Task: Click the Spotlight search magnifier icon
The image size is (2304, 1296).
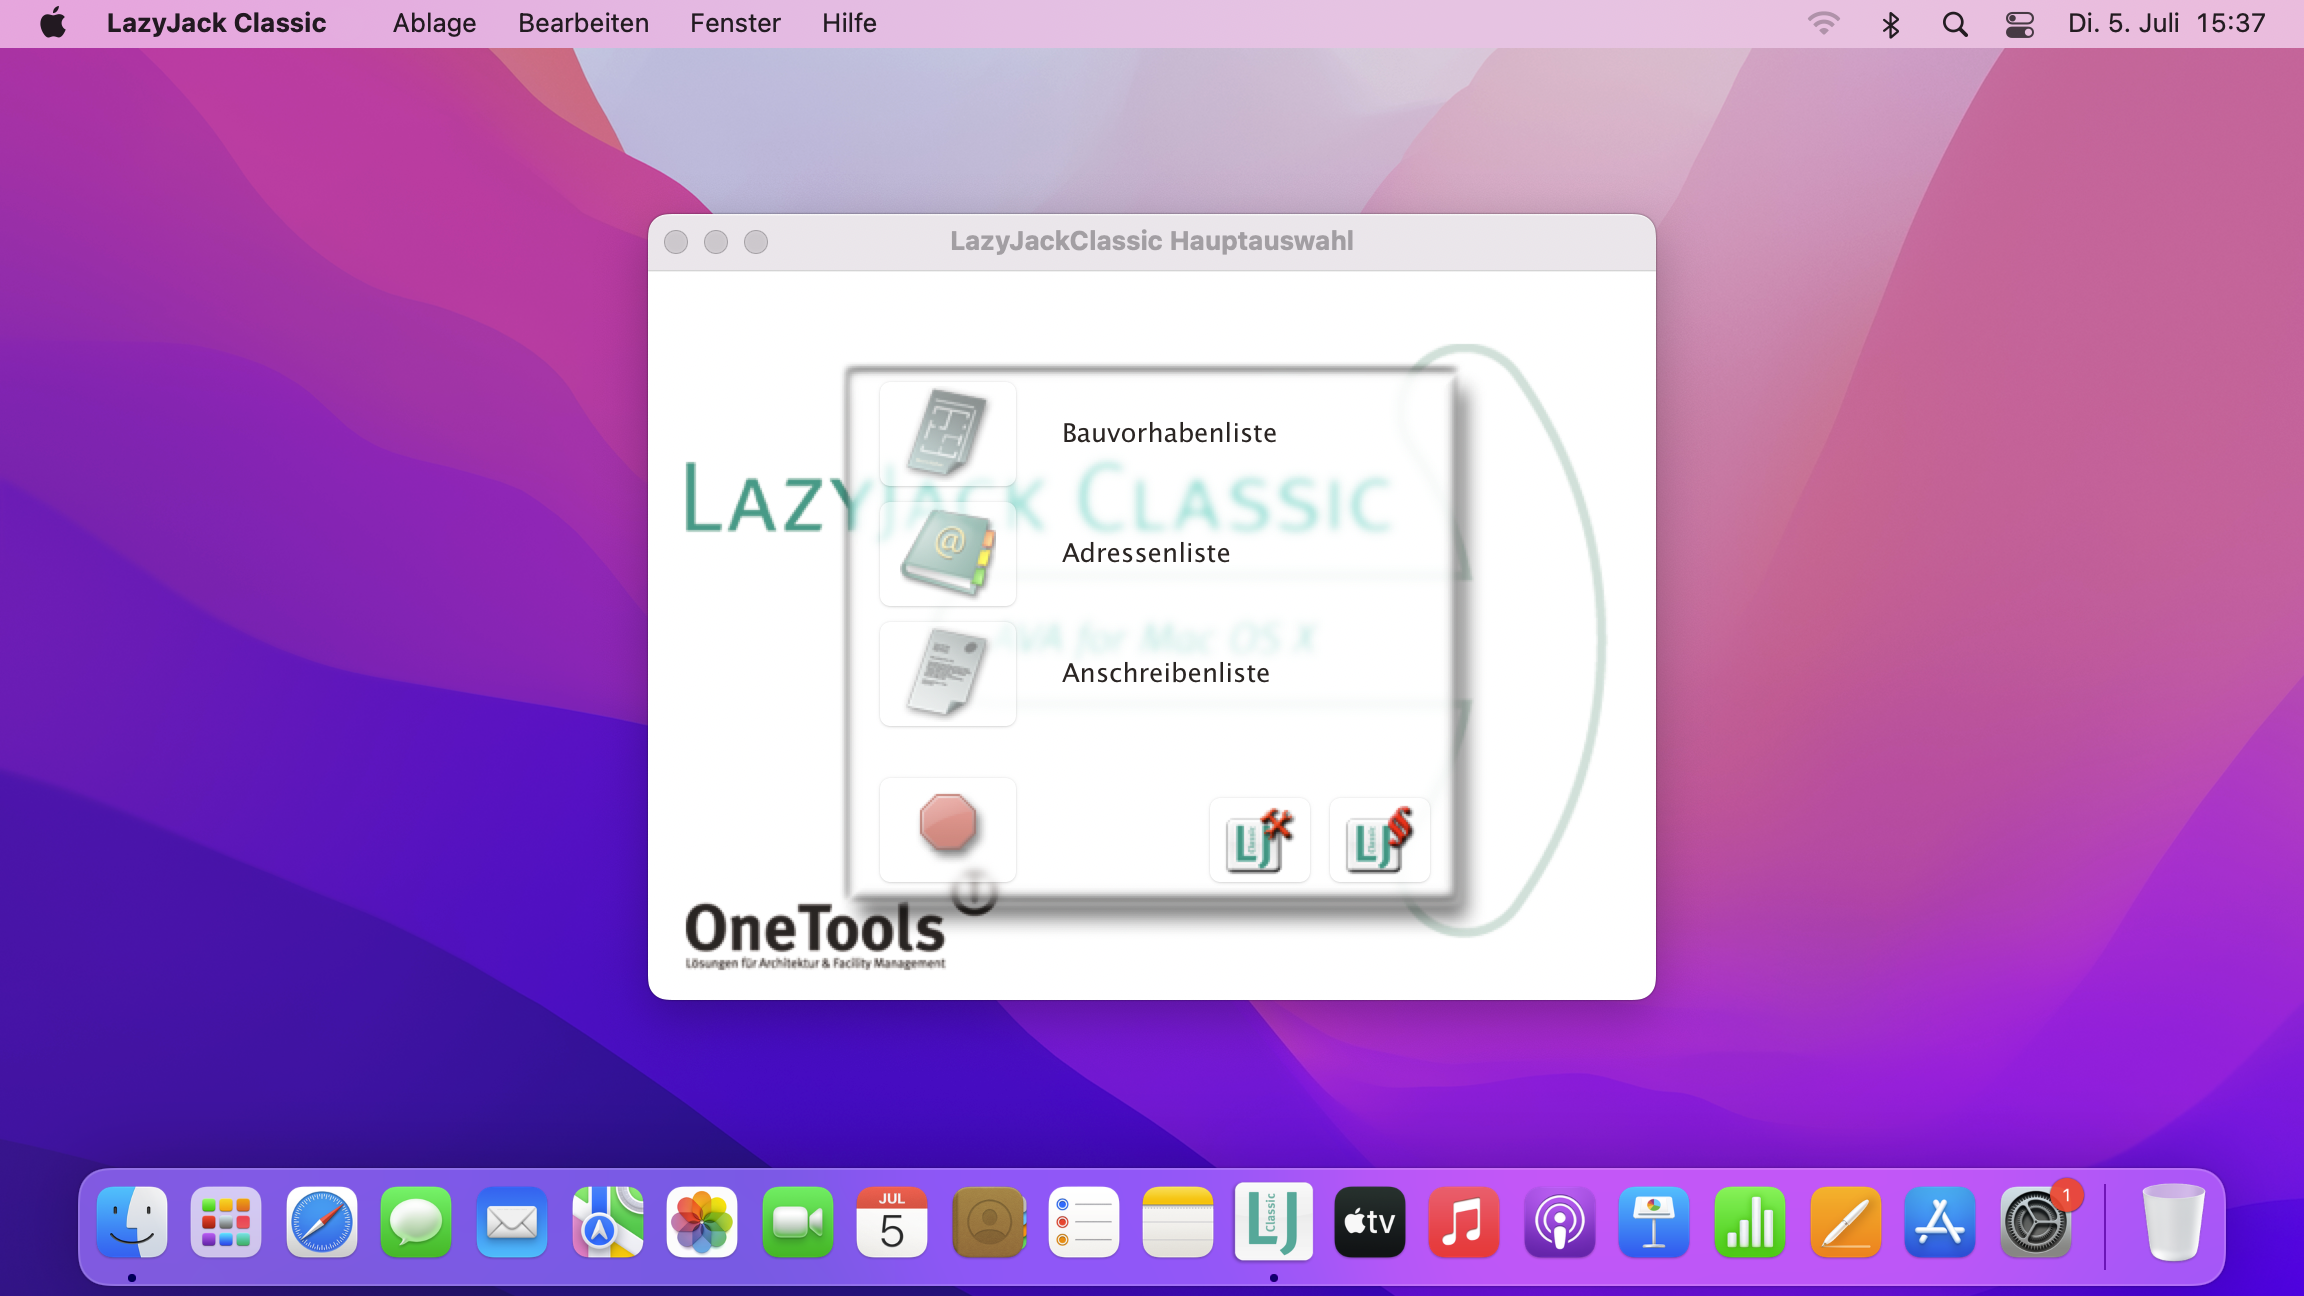Action: click(x=1955, y=23)
